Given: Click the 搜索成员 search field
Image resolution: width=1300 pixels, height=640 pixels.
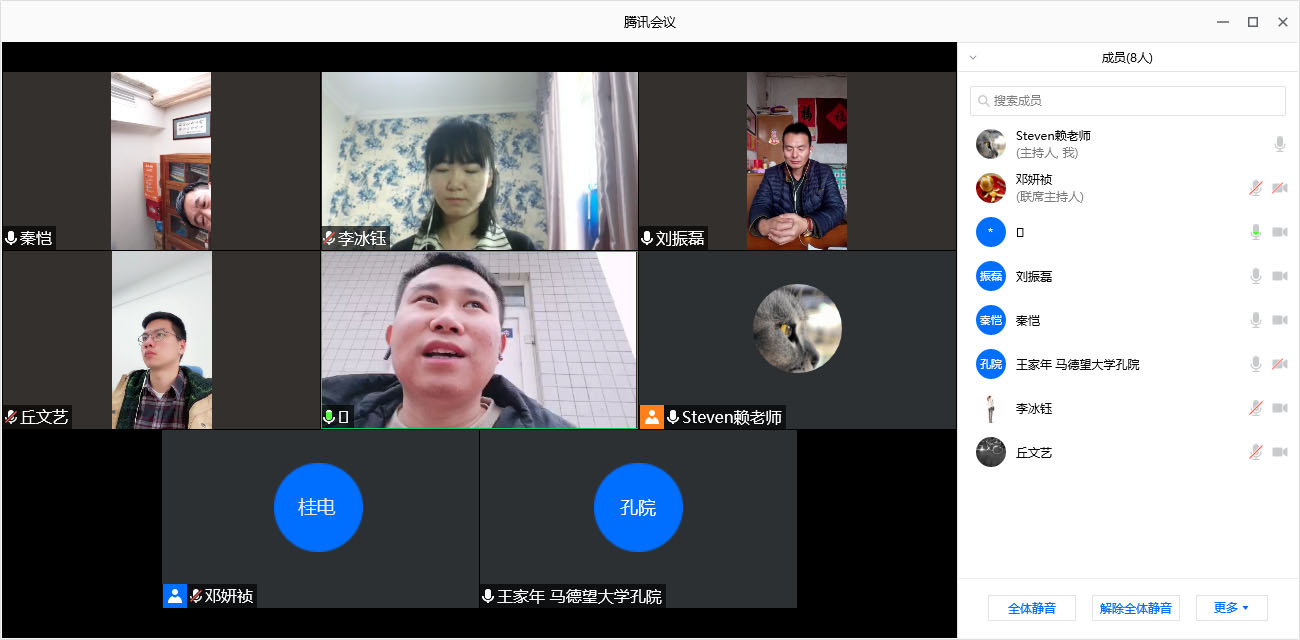Looking at the screenshot, I should (1127, 101).
